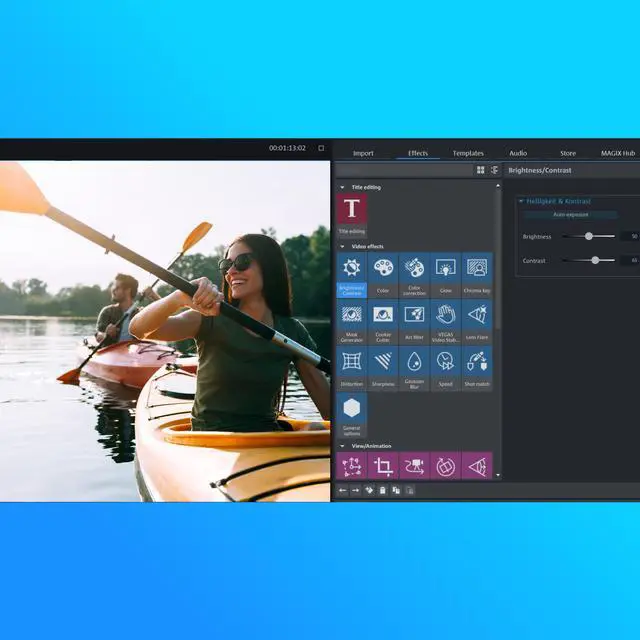Switch to tree list view
This screenshot has width=640, height=640.
(495, 170)
